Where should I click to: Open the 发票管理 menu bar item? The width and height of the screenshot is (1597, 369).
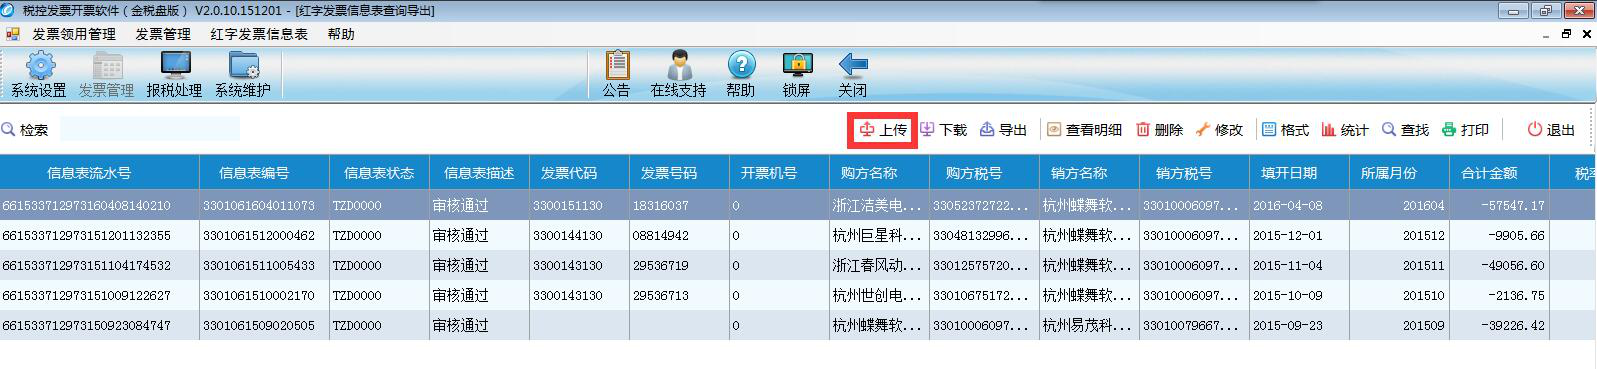[x=163, y=34]
